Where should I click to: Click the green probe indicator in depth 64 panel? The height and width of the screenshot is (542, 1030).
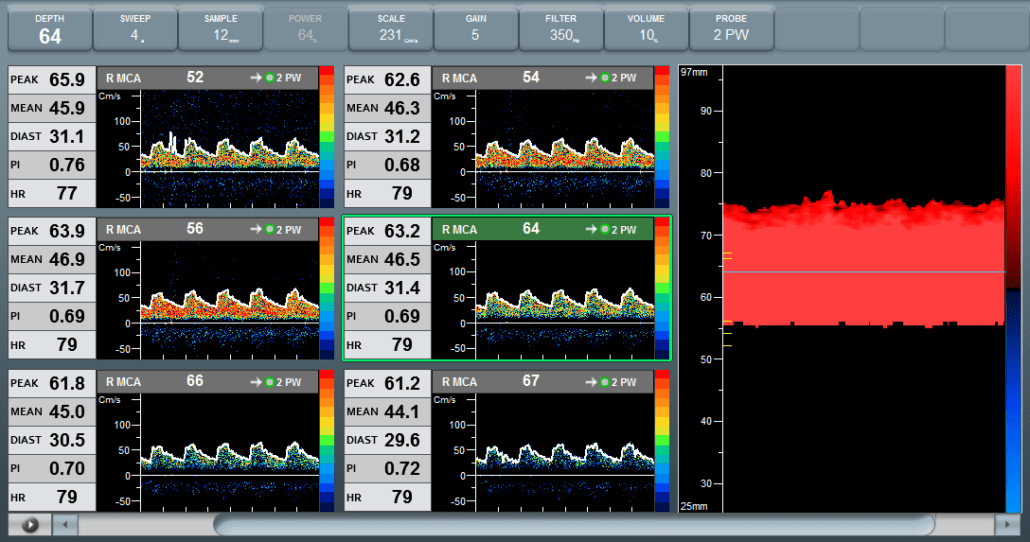605,229
